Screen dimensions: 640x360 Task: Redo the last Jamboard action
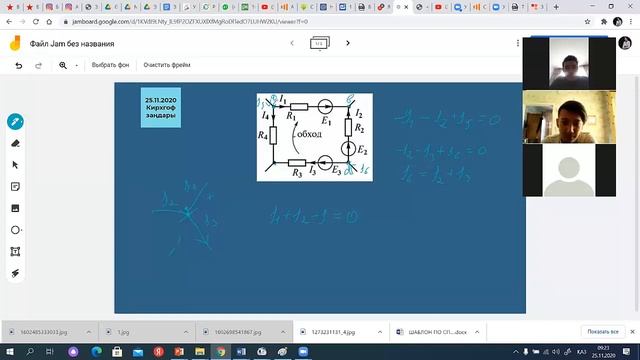tap(38, 65)
